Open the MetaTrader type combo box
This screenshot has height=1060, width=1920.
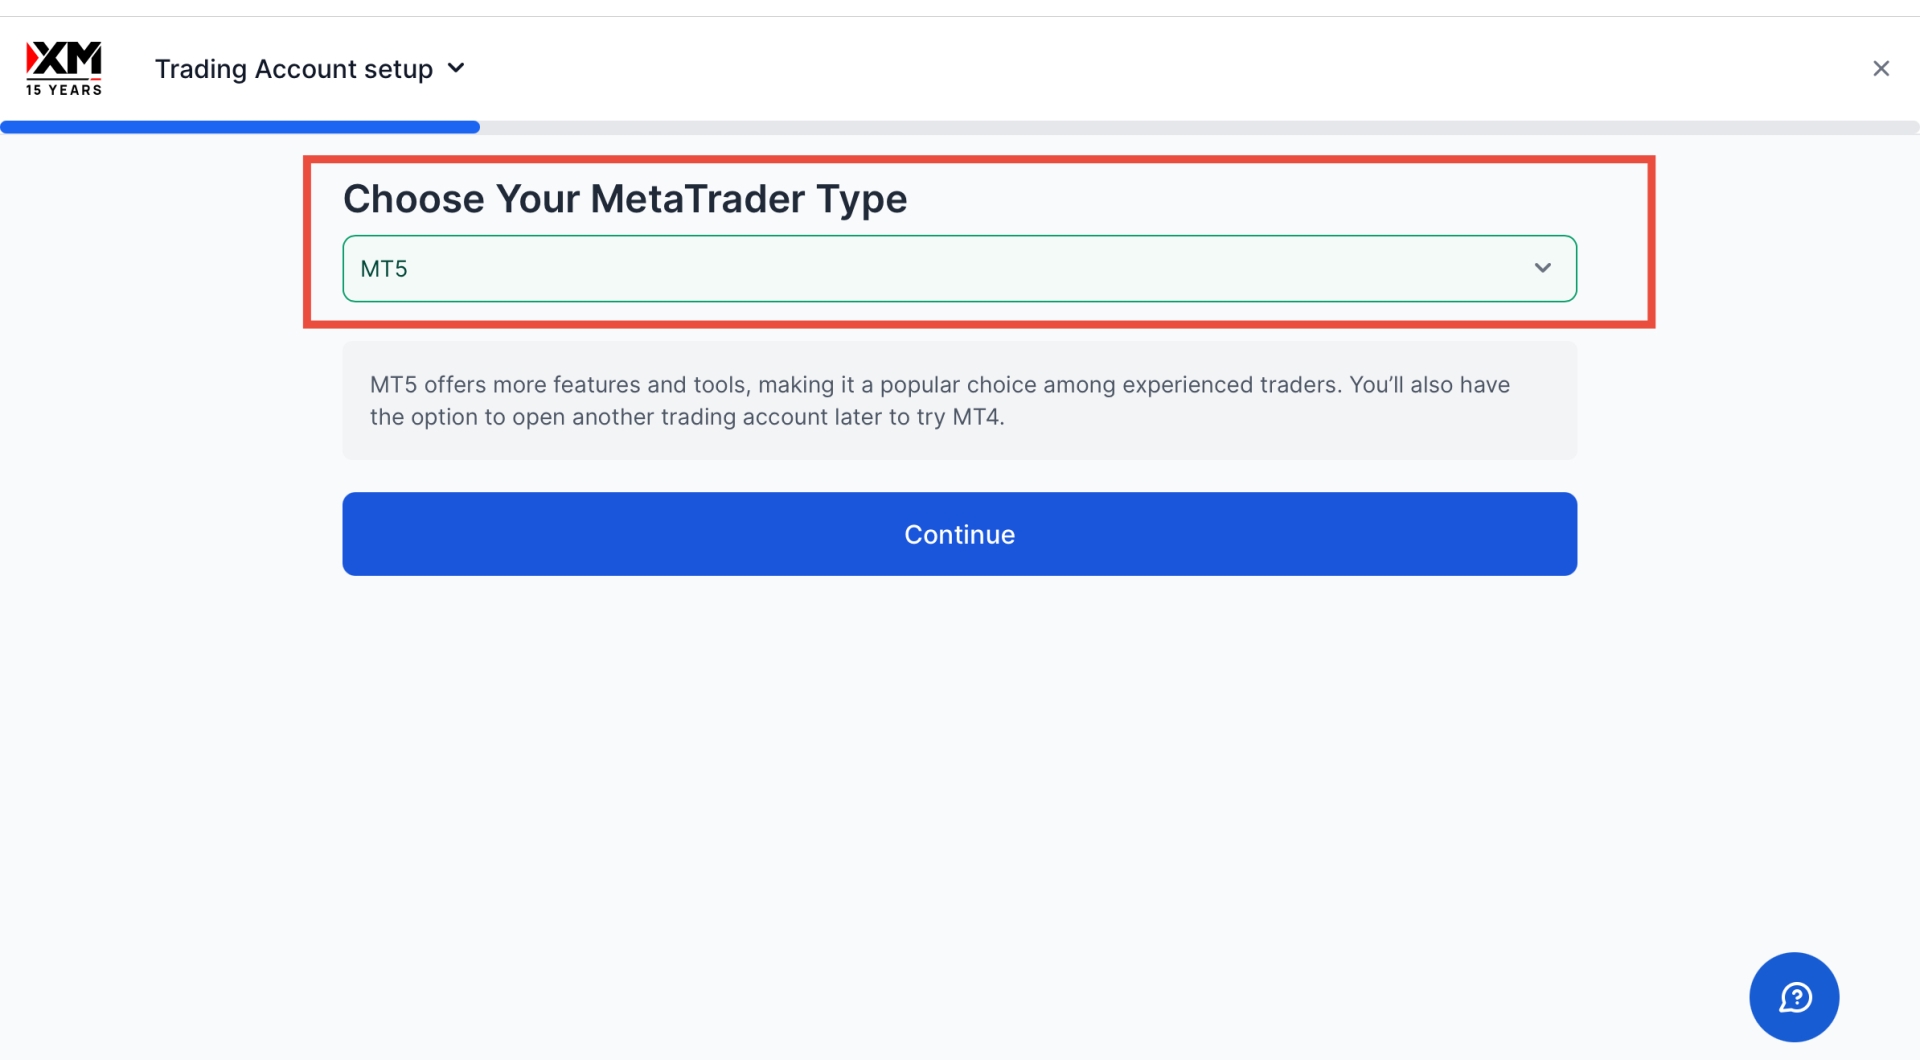click(x=958, y=268)
